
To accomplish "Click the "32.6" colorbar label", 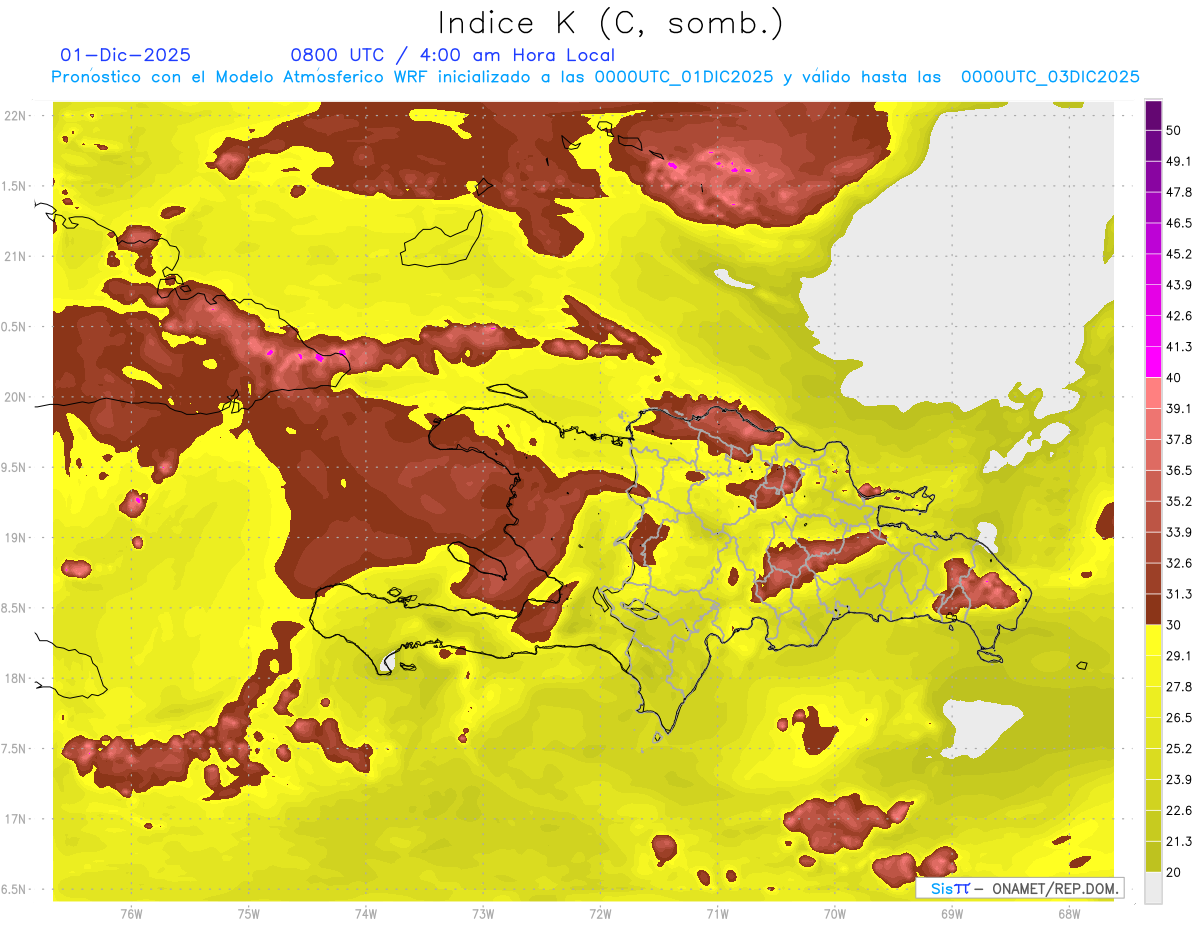I will [x=1179, y=563].
